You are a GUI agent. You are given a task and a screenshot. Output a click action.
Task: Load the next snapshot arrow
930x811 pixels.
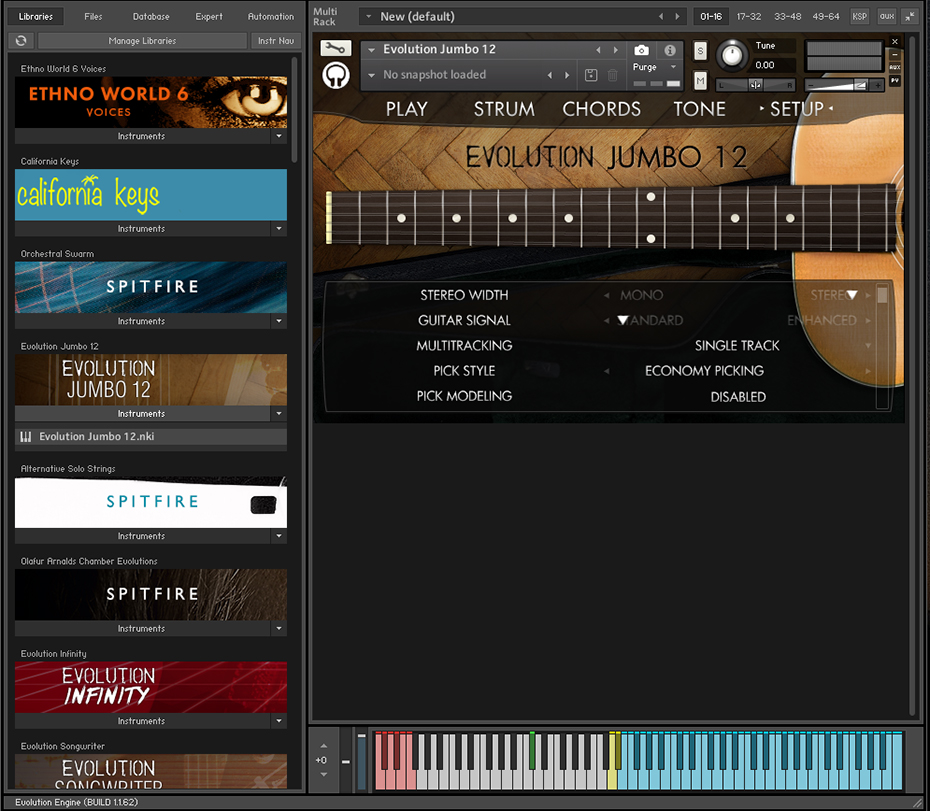(x=567, y=75)
